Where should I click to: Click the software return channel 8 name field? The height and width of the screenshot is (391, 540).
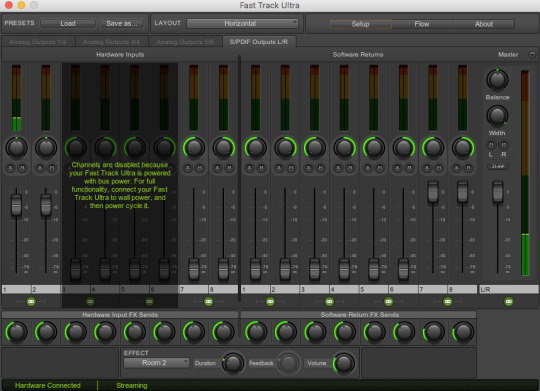click(x=463, y=289)
